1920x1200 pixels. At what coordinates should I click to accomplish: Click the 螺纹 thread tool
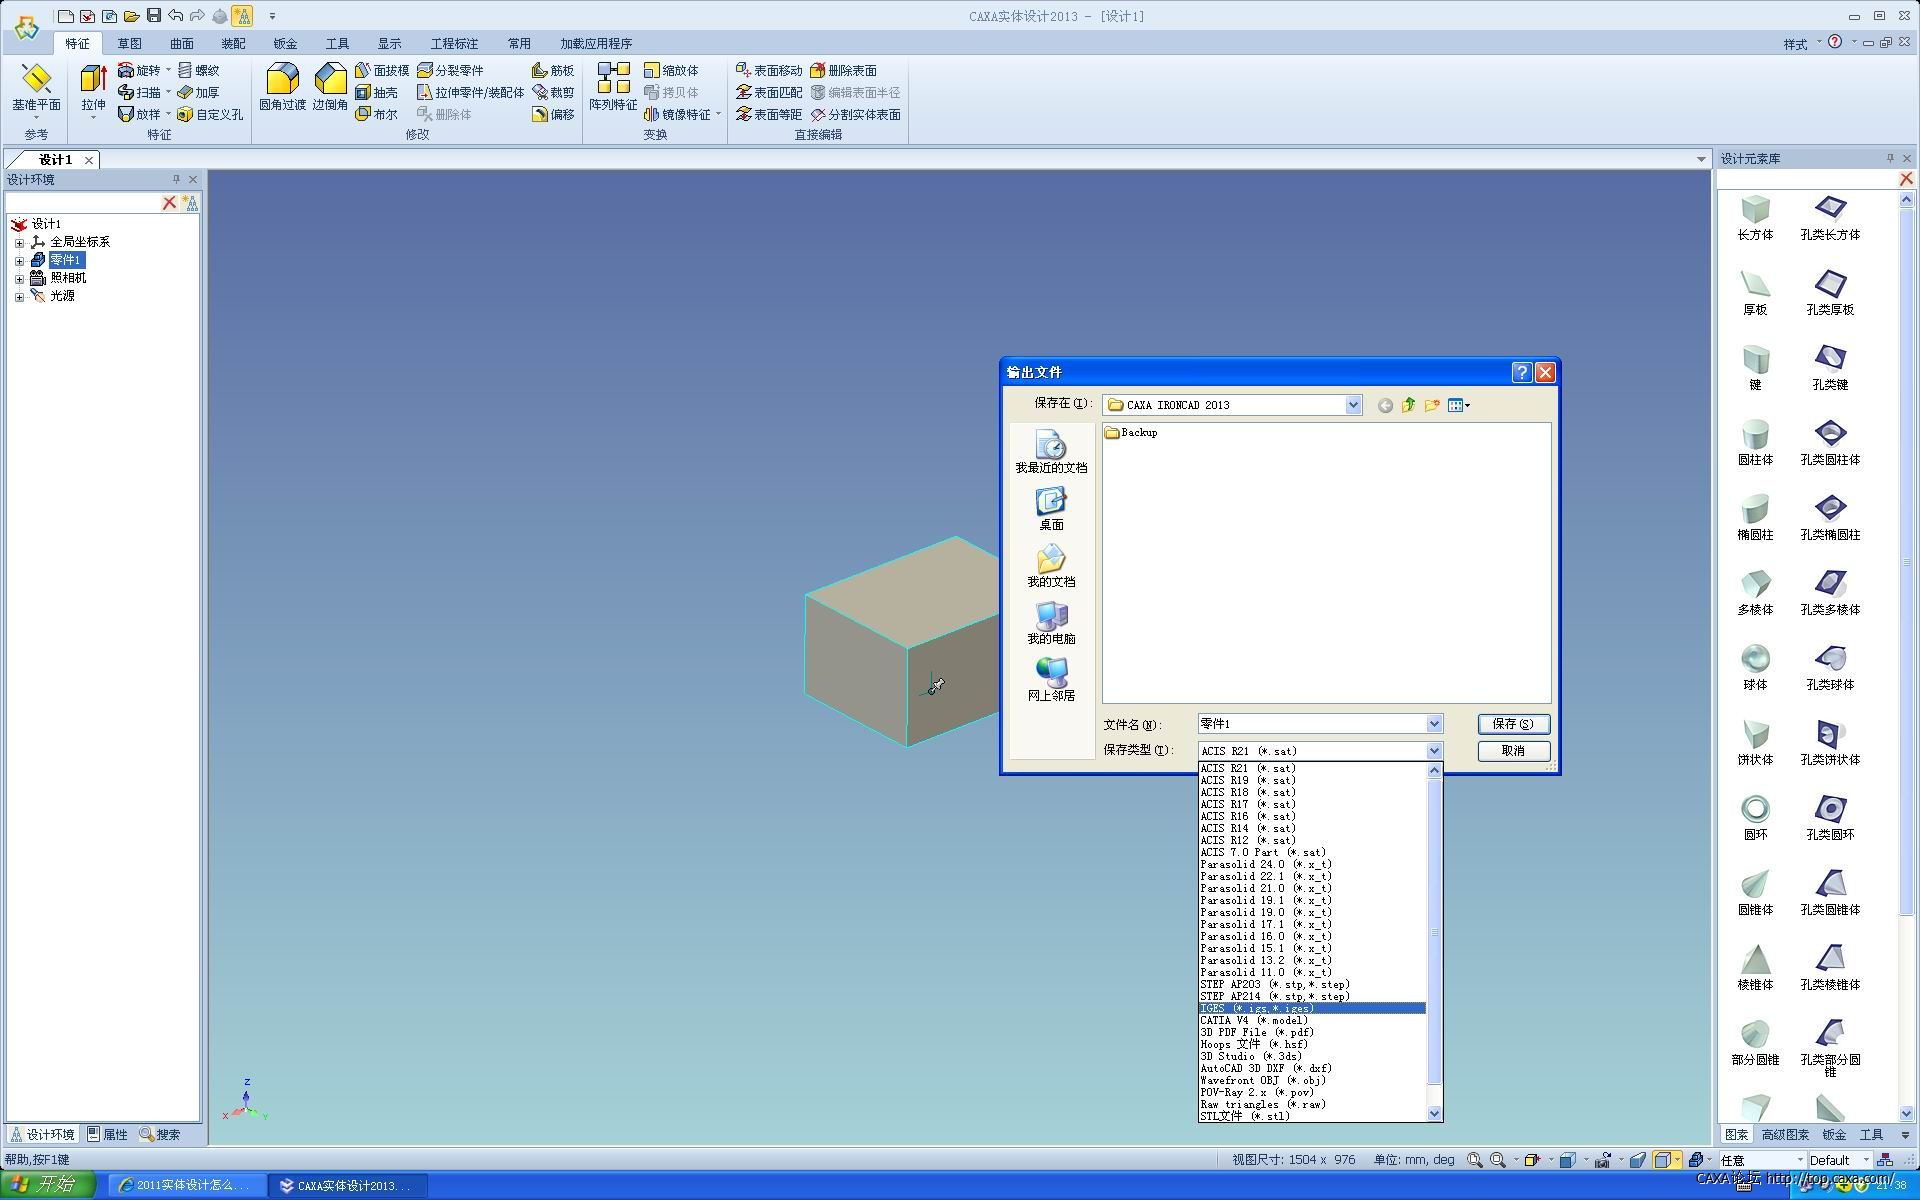(x=198, y=70)
